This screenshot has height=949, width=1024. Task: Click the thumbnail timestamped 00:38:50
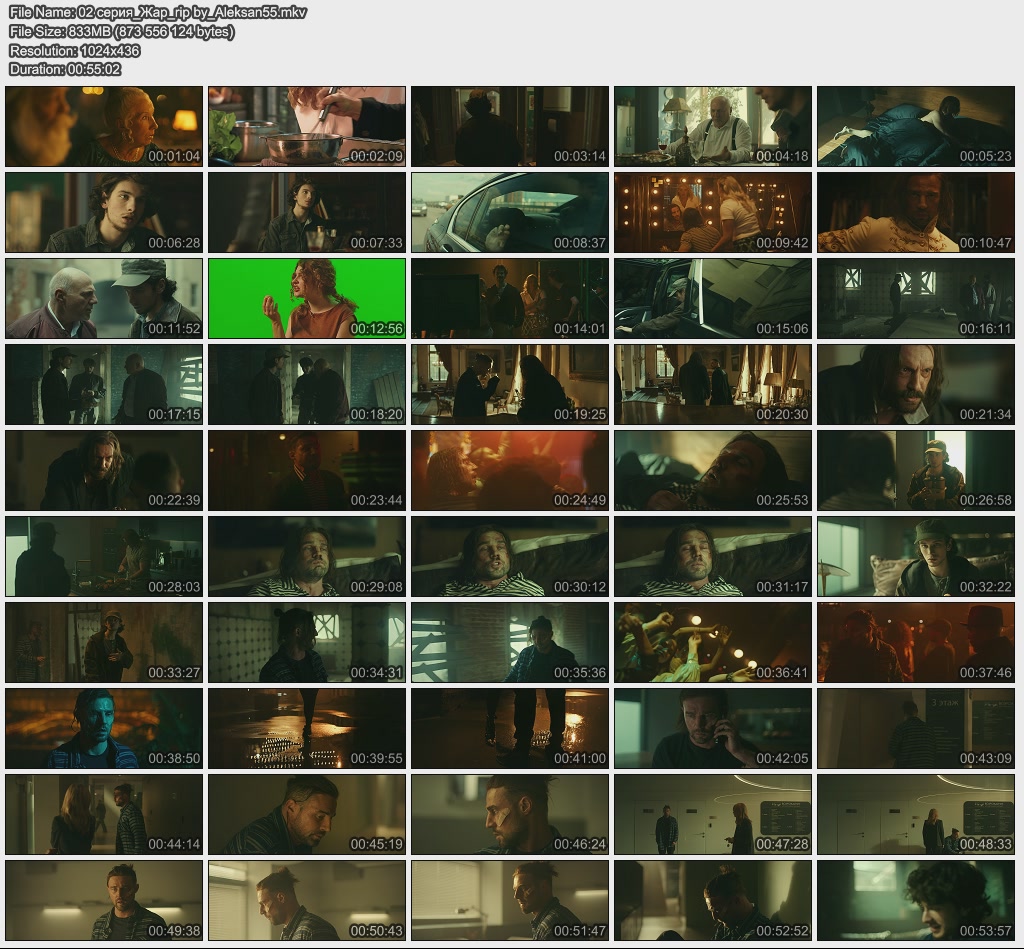click(104, 728)
